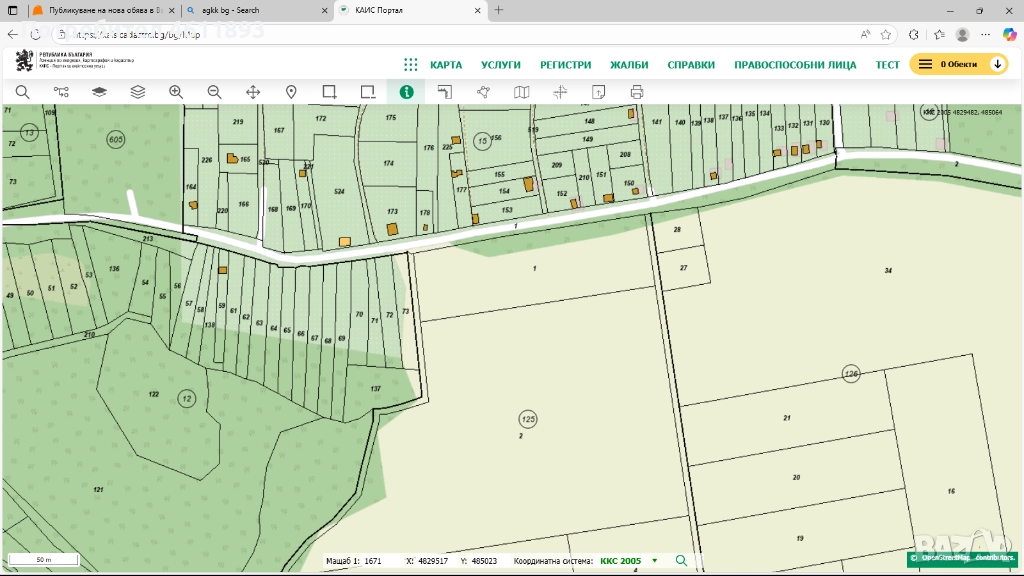Open the folded map icon tool
Image resolution: width=1024 pixels, height=576 pixels.
[x=521, y=92]
